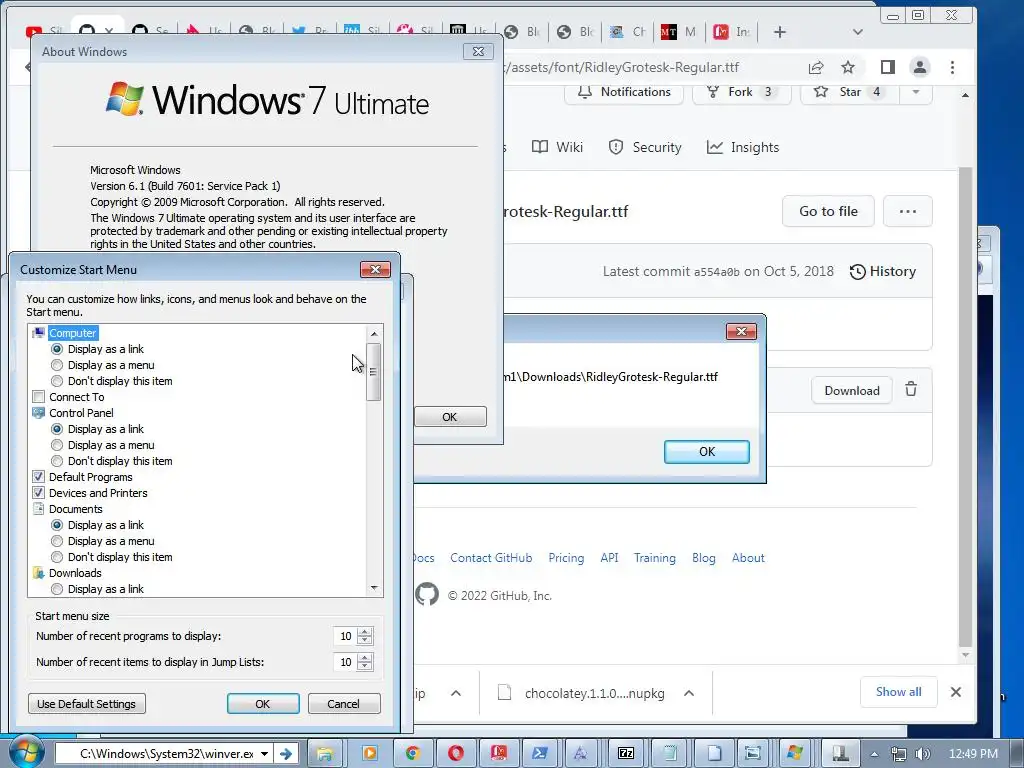Open the Wiki repository tab
Screen dimensions: 1024x768
557,147
